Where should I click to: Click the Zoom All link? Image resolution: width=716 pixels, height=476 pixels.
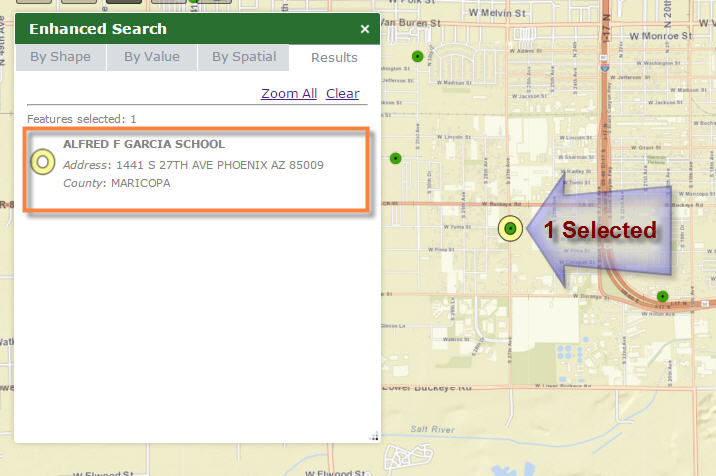(x=289, y=93)
